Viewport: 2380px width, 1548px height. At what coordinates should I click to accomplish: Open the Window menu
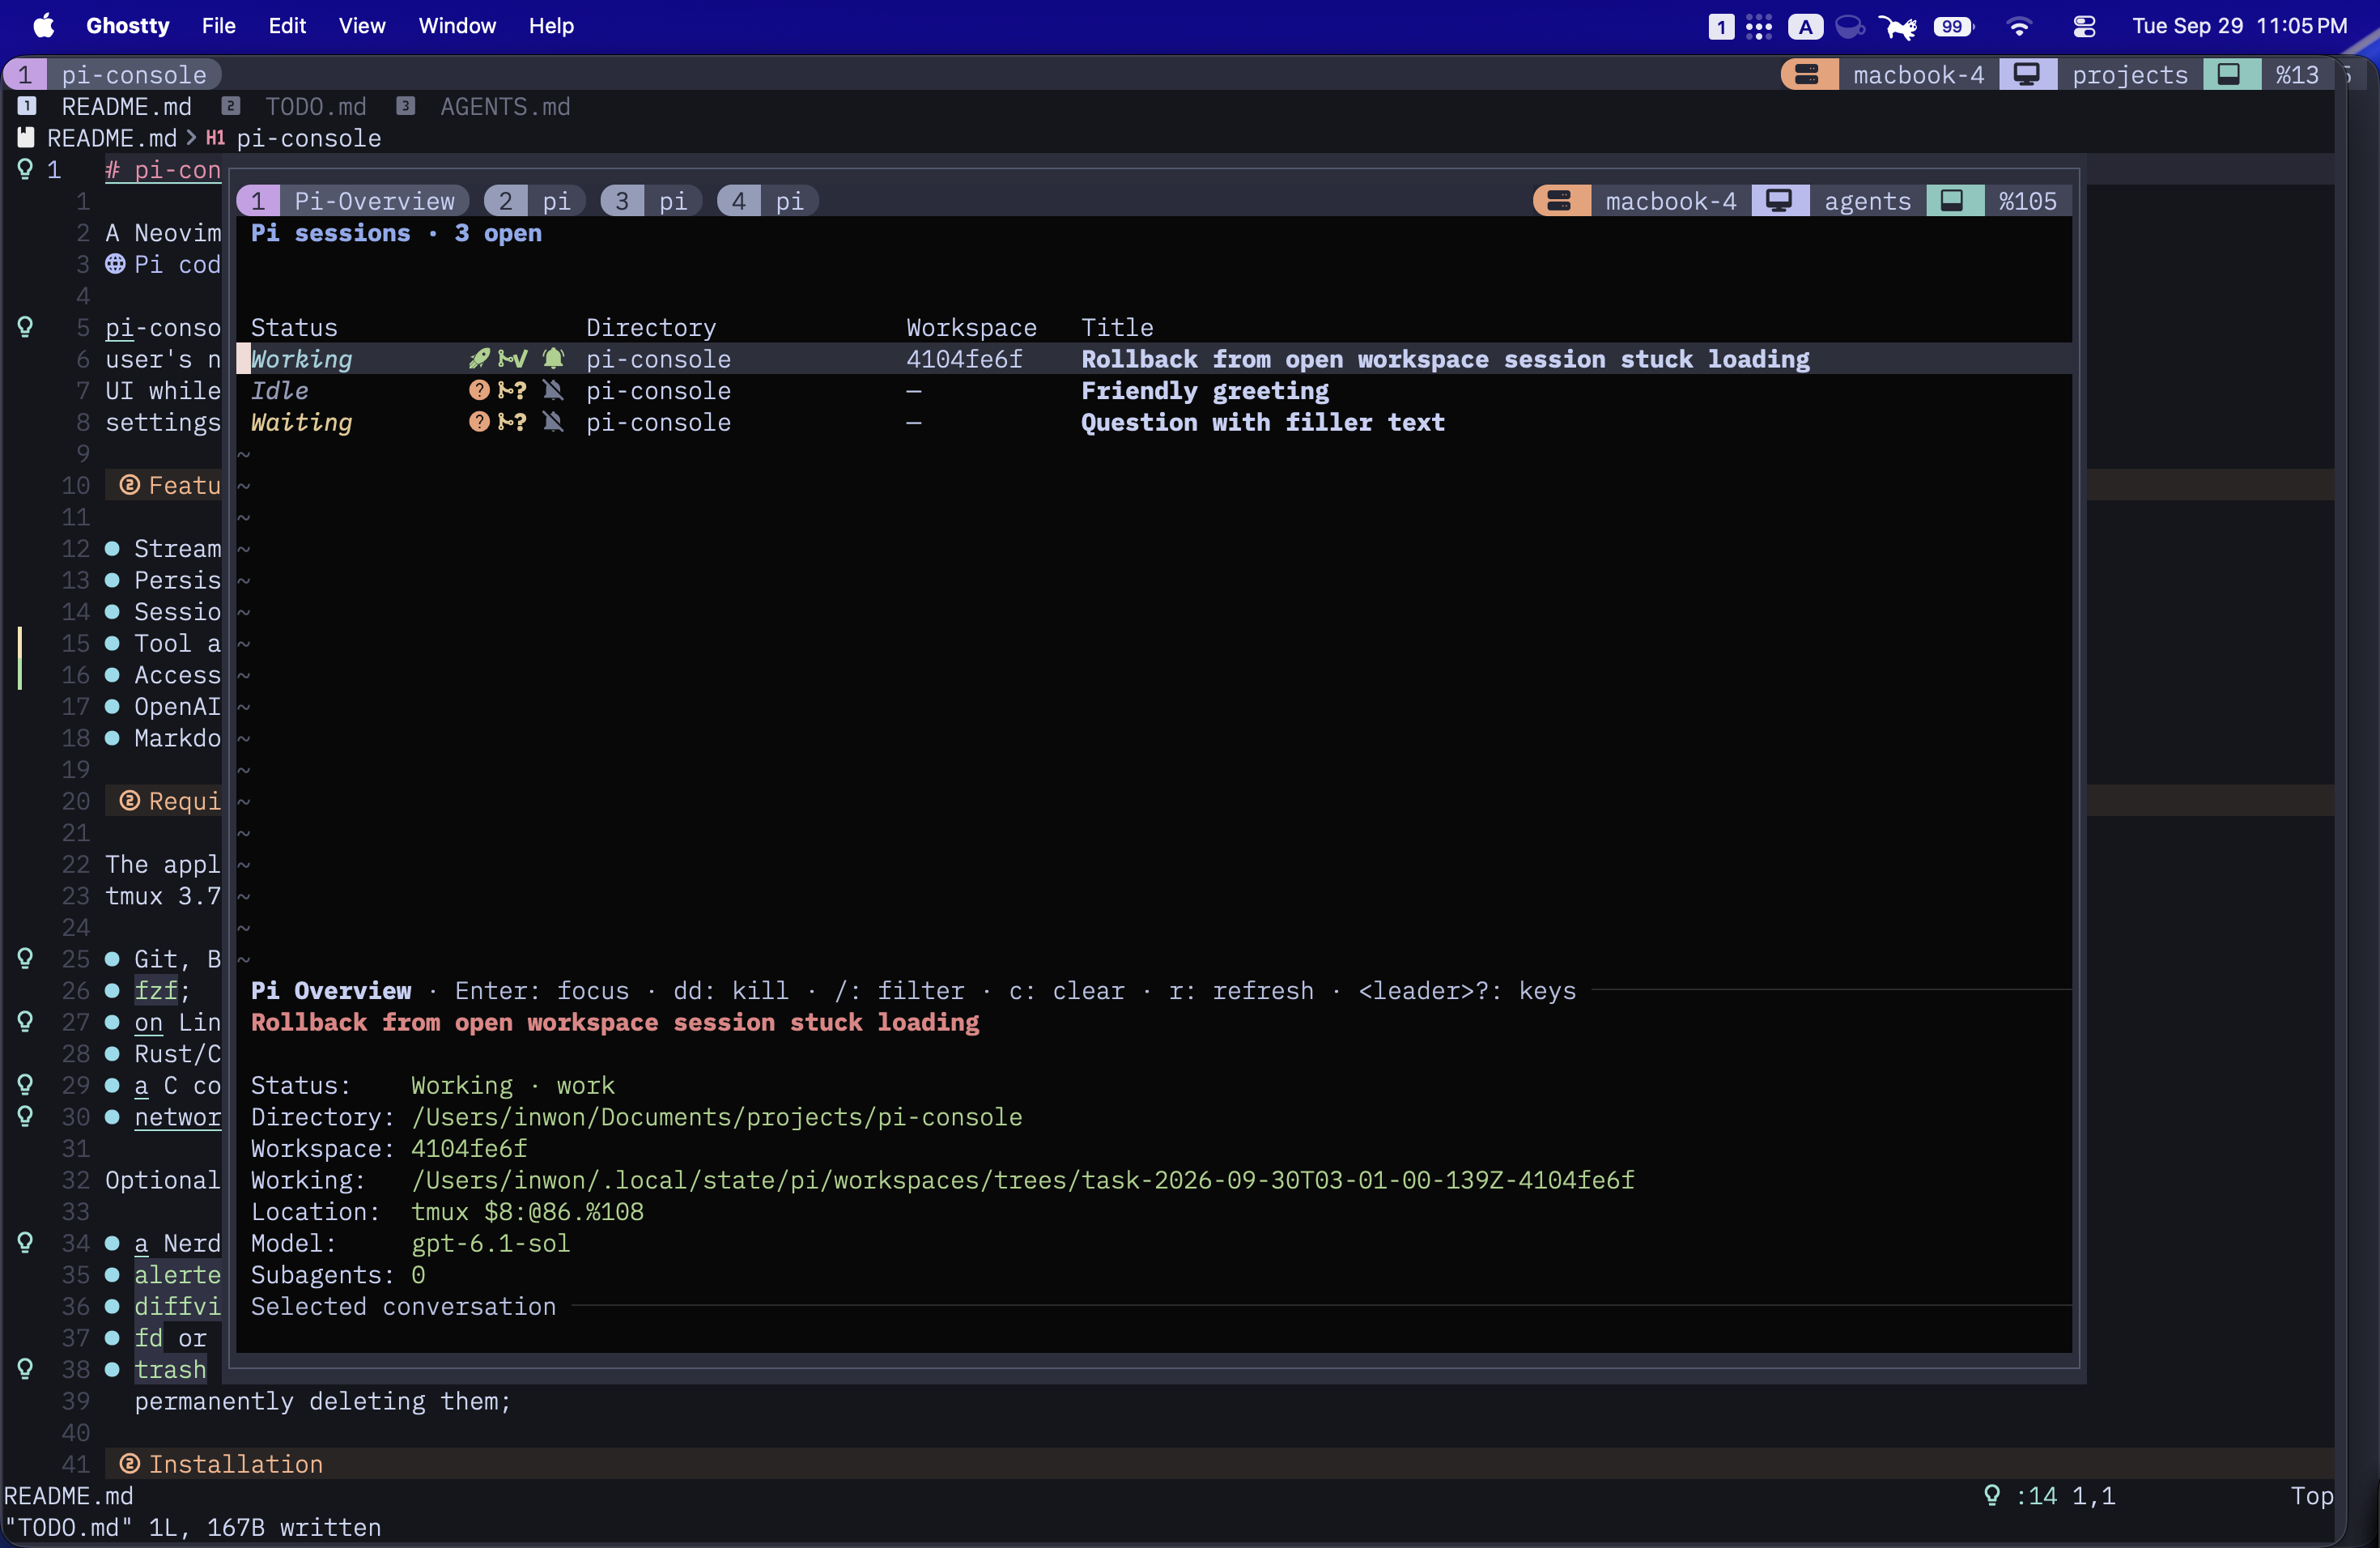coord(457,26)
